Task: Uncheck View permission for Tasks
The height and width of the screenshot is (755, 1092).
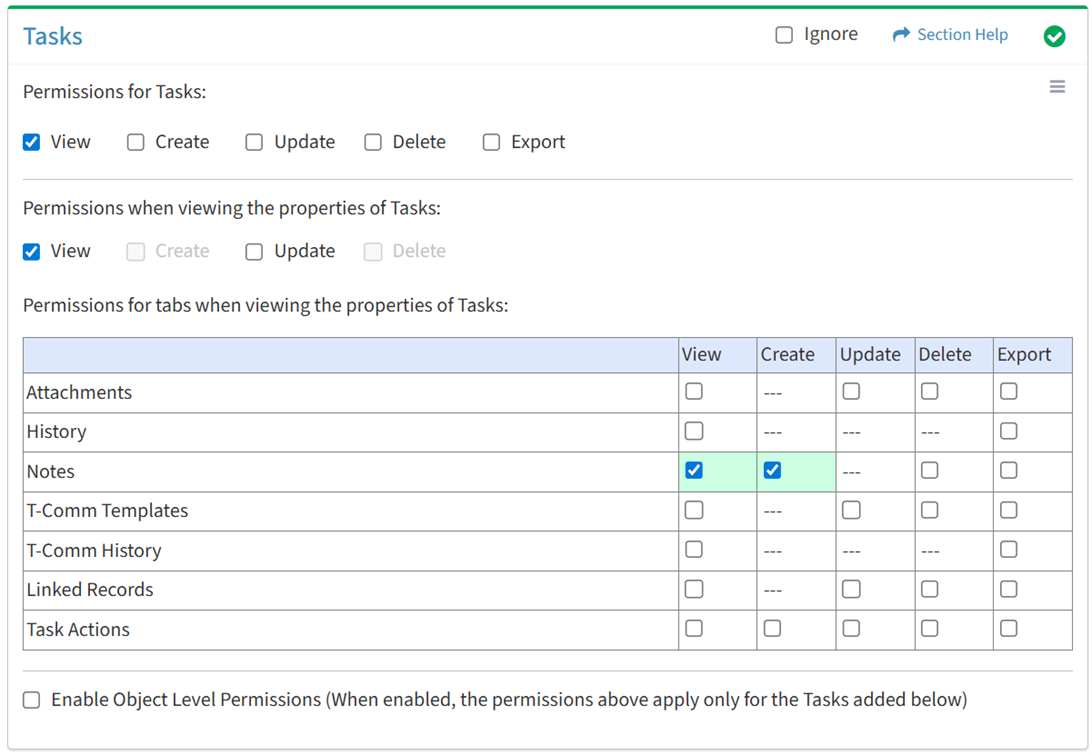Action: [32, 142]
